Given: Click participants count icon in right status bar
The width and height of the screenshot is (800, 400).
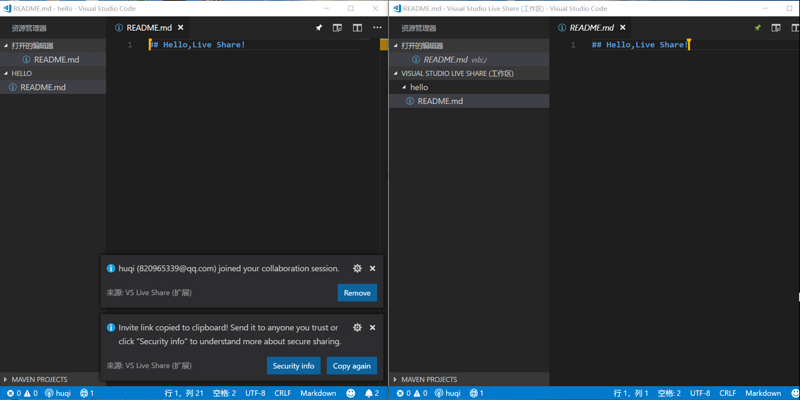Looking at the screenshot, I should [x=477, y=393].
